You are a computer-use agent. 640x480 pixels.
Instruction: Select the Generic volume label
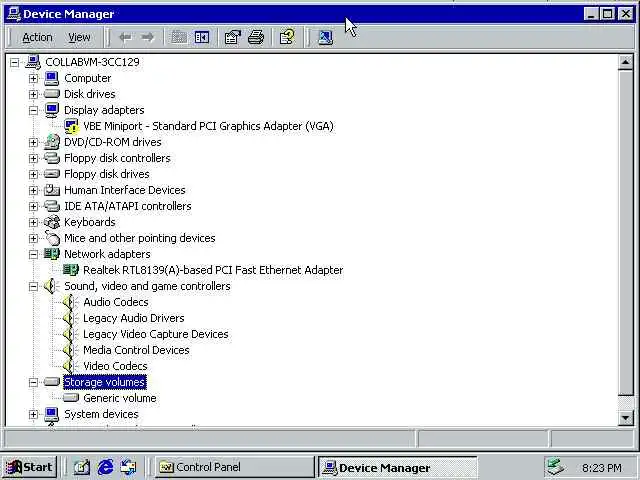120,398
